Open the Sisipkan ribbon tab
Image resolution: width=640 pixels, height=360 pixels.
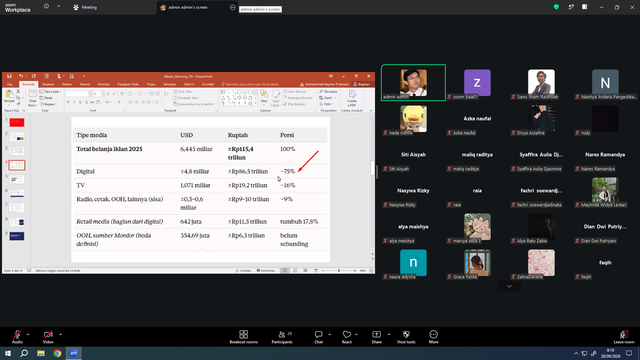pos(48,84)
